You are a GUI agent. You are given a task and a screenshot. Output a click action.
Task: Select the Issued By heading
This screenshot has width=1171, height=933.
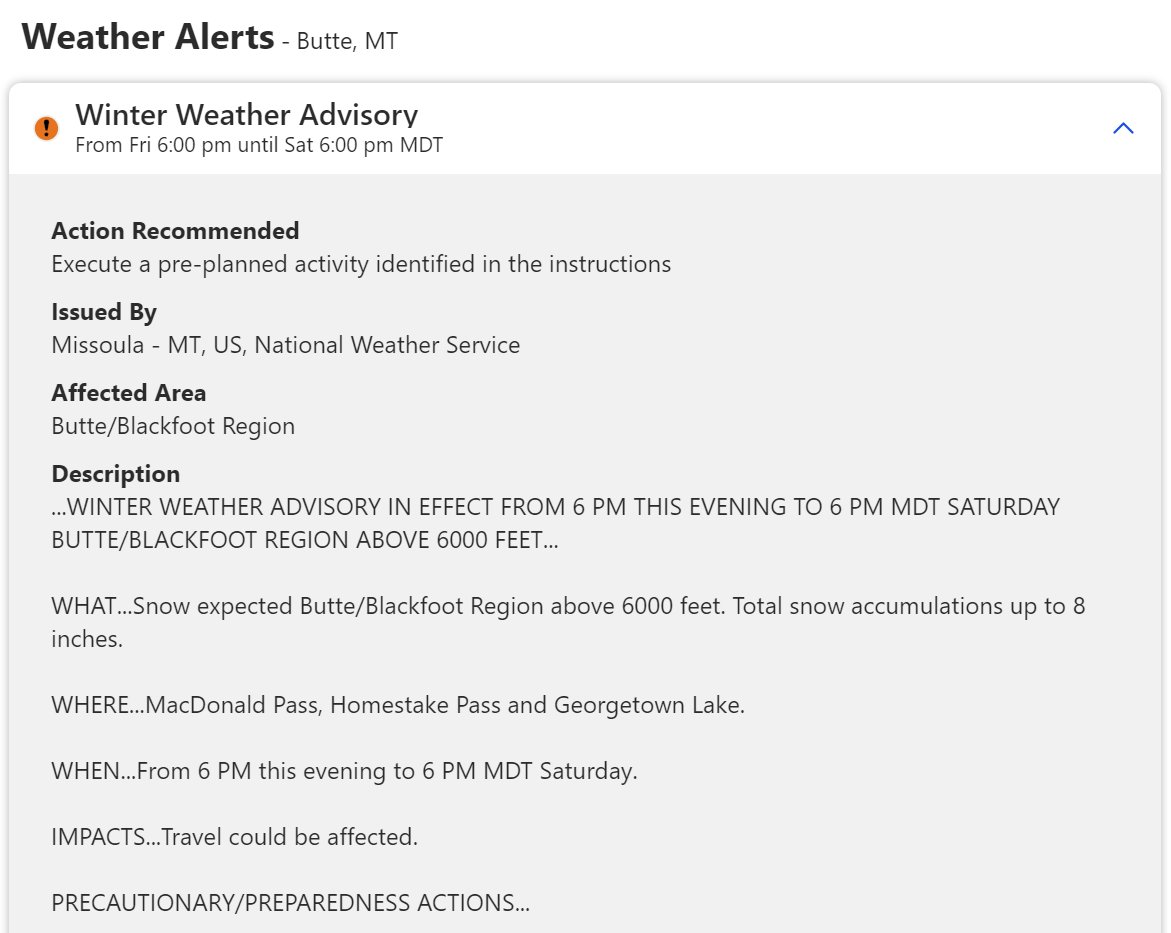click(104, 312)
